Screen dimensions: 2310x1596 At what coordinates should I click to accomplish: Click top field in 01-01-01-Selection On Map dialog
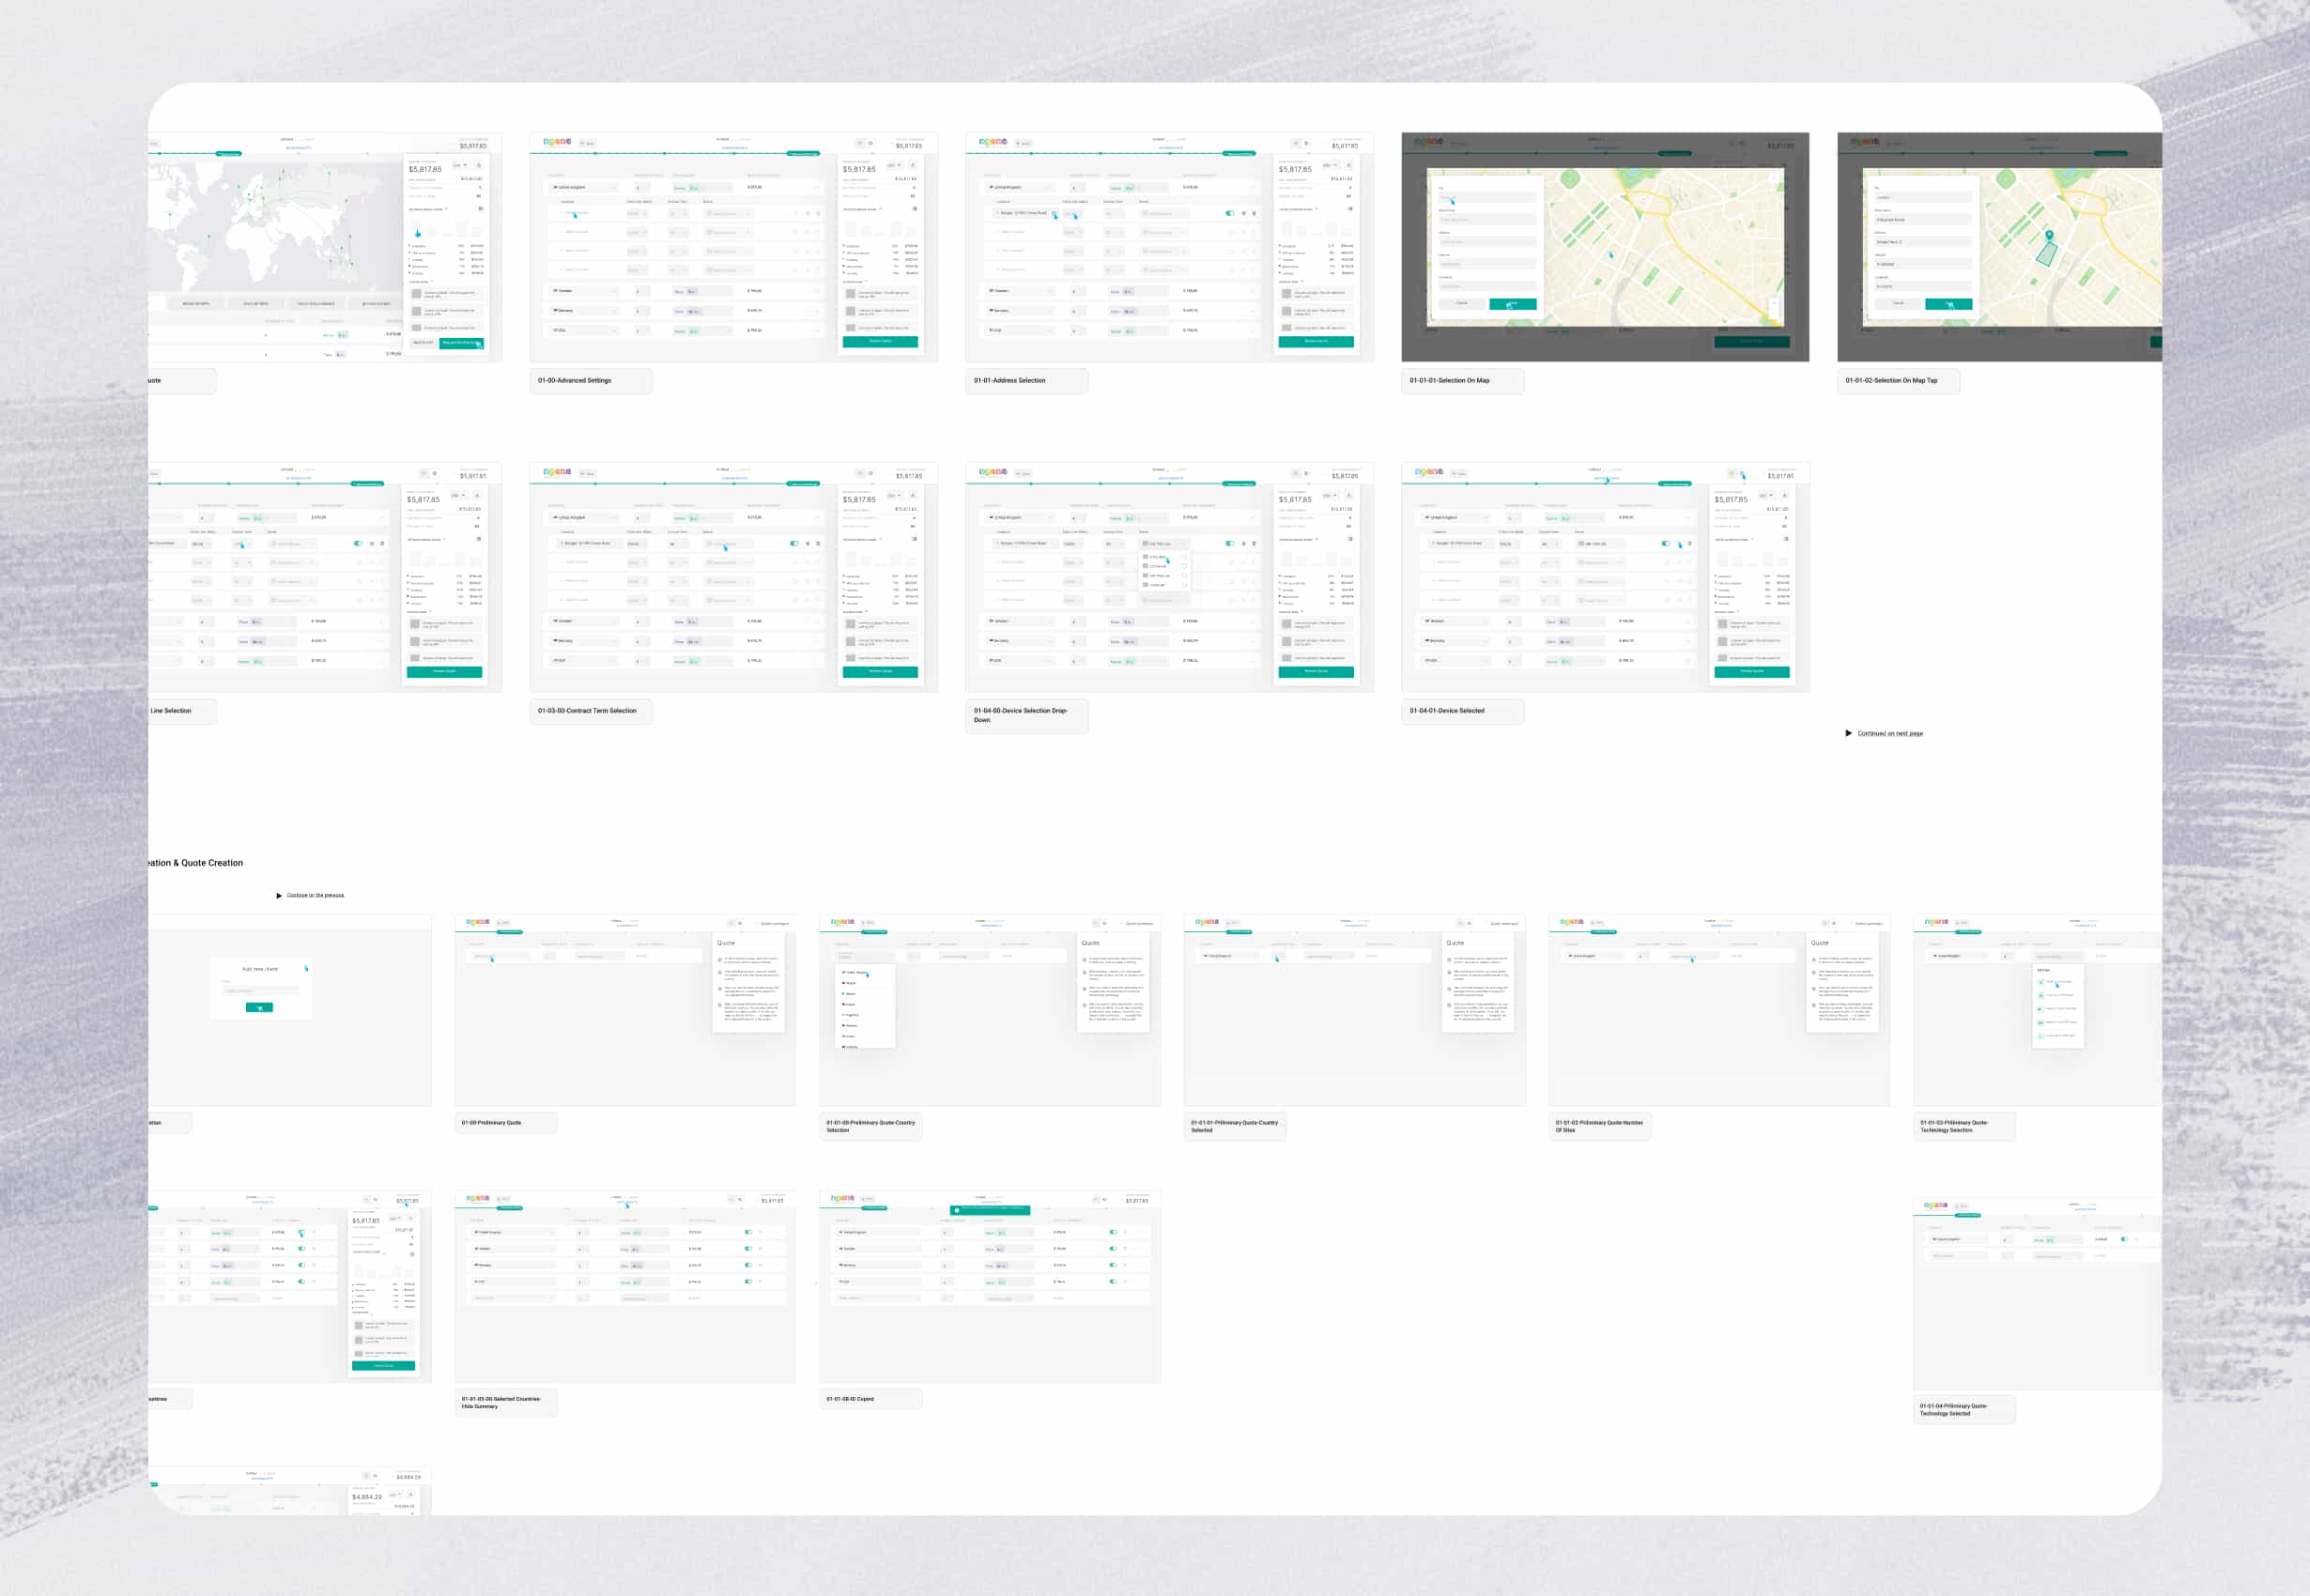(x=1488, y=197)
